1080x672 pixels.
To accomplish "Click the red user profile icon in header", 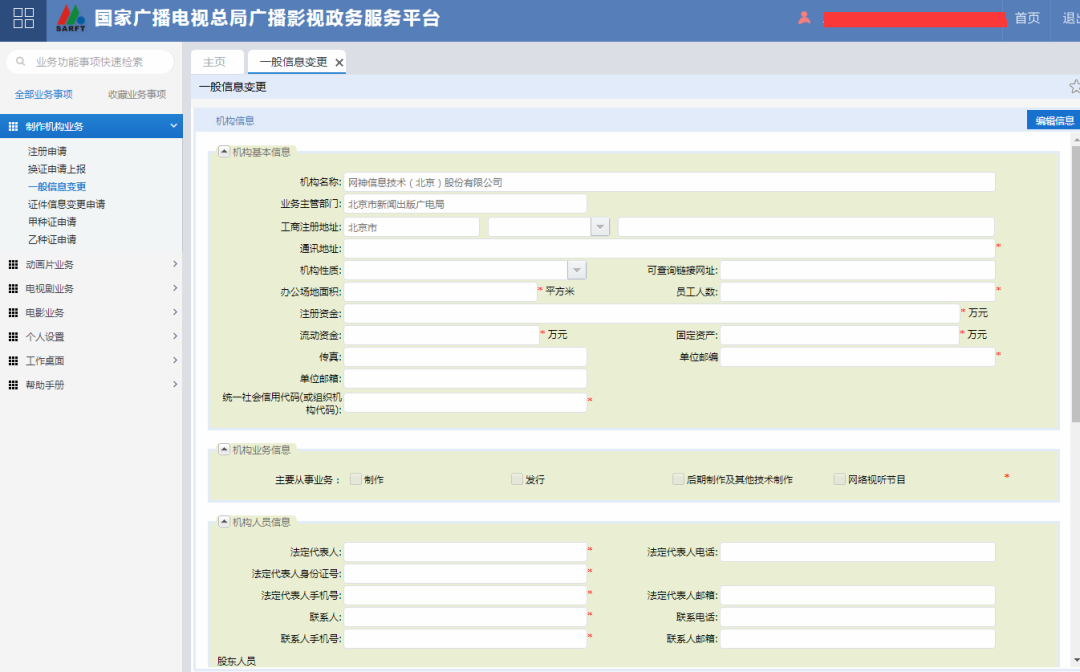I will (805, 18).
